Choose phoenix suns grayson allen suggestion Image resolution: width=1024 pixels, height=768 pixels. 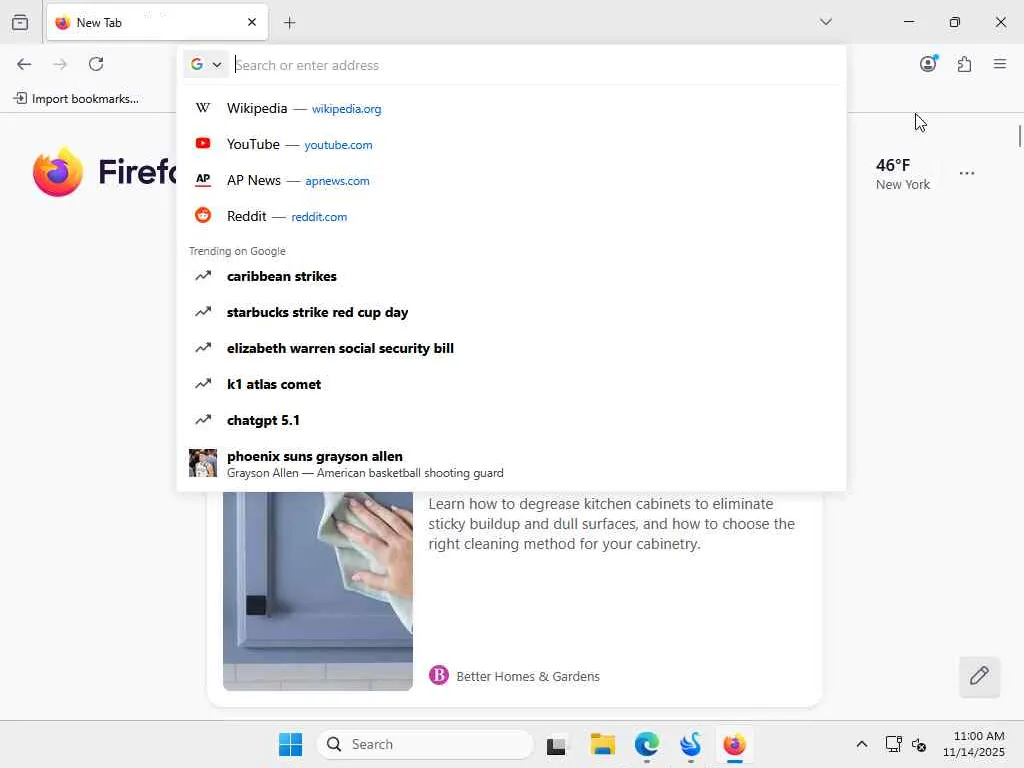[511, 464]
